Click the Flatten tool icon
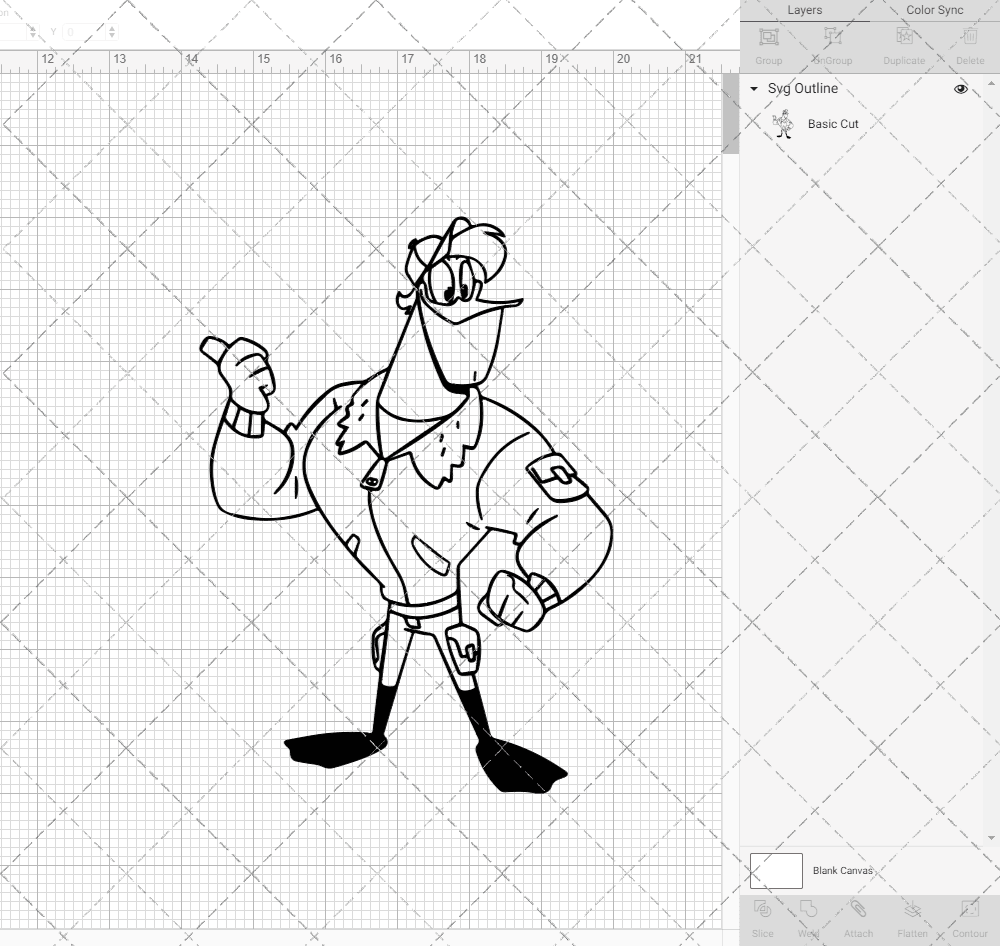This screenshot has width=1000, height=946. tap(913, 908)
